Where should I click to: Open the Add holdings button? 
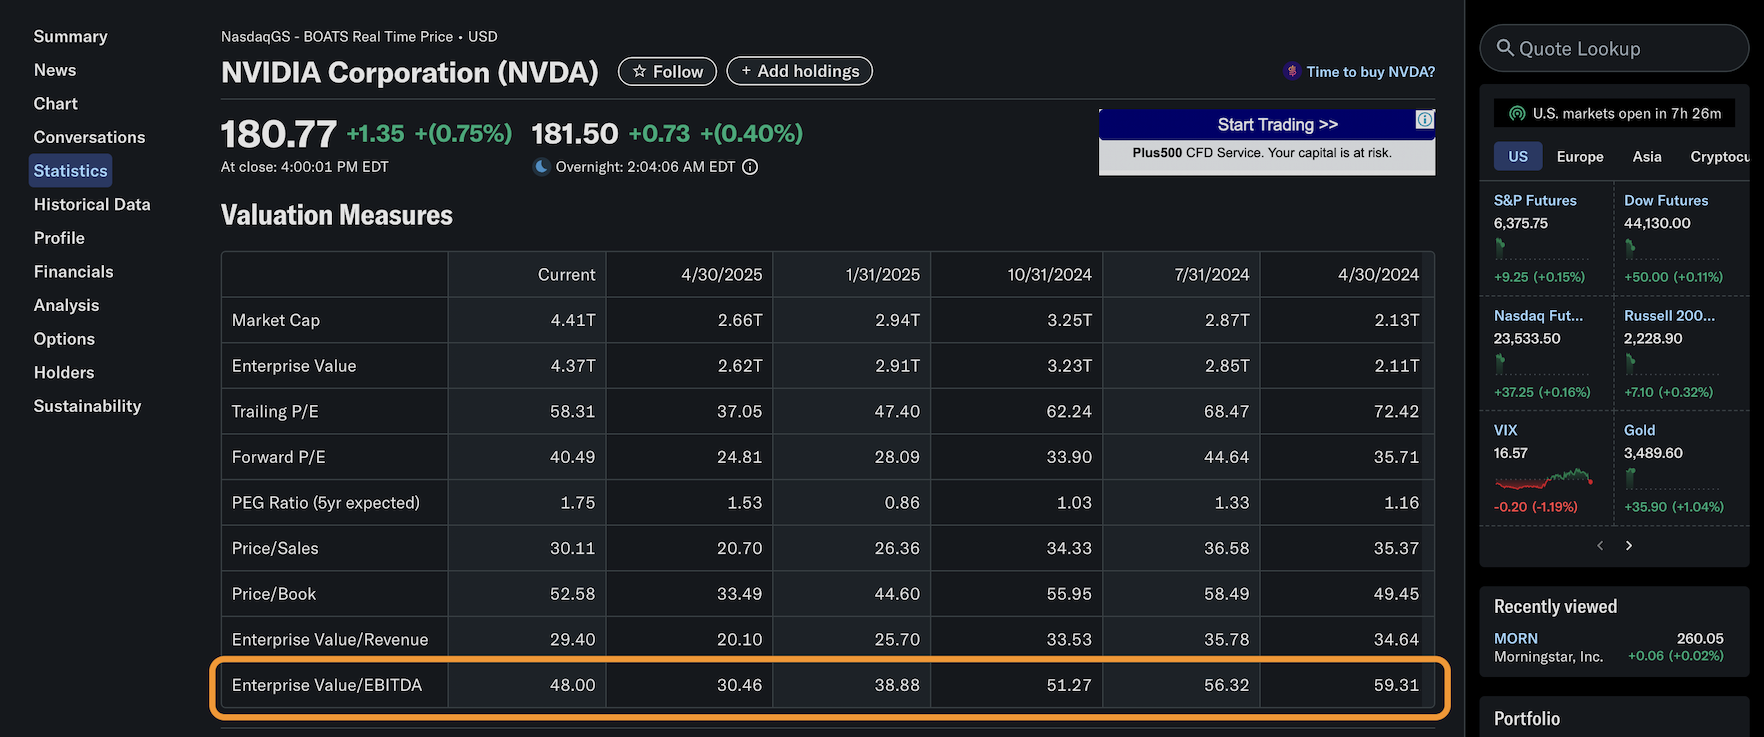(x=800, y=71)
